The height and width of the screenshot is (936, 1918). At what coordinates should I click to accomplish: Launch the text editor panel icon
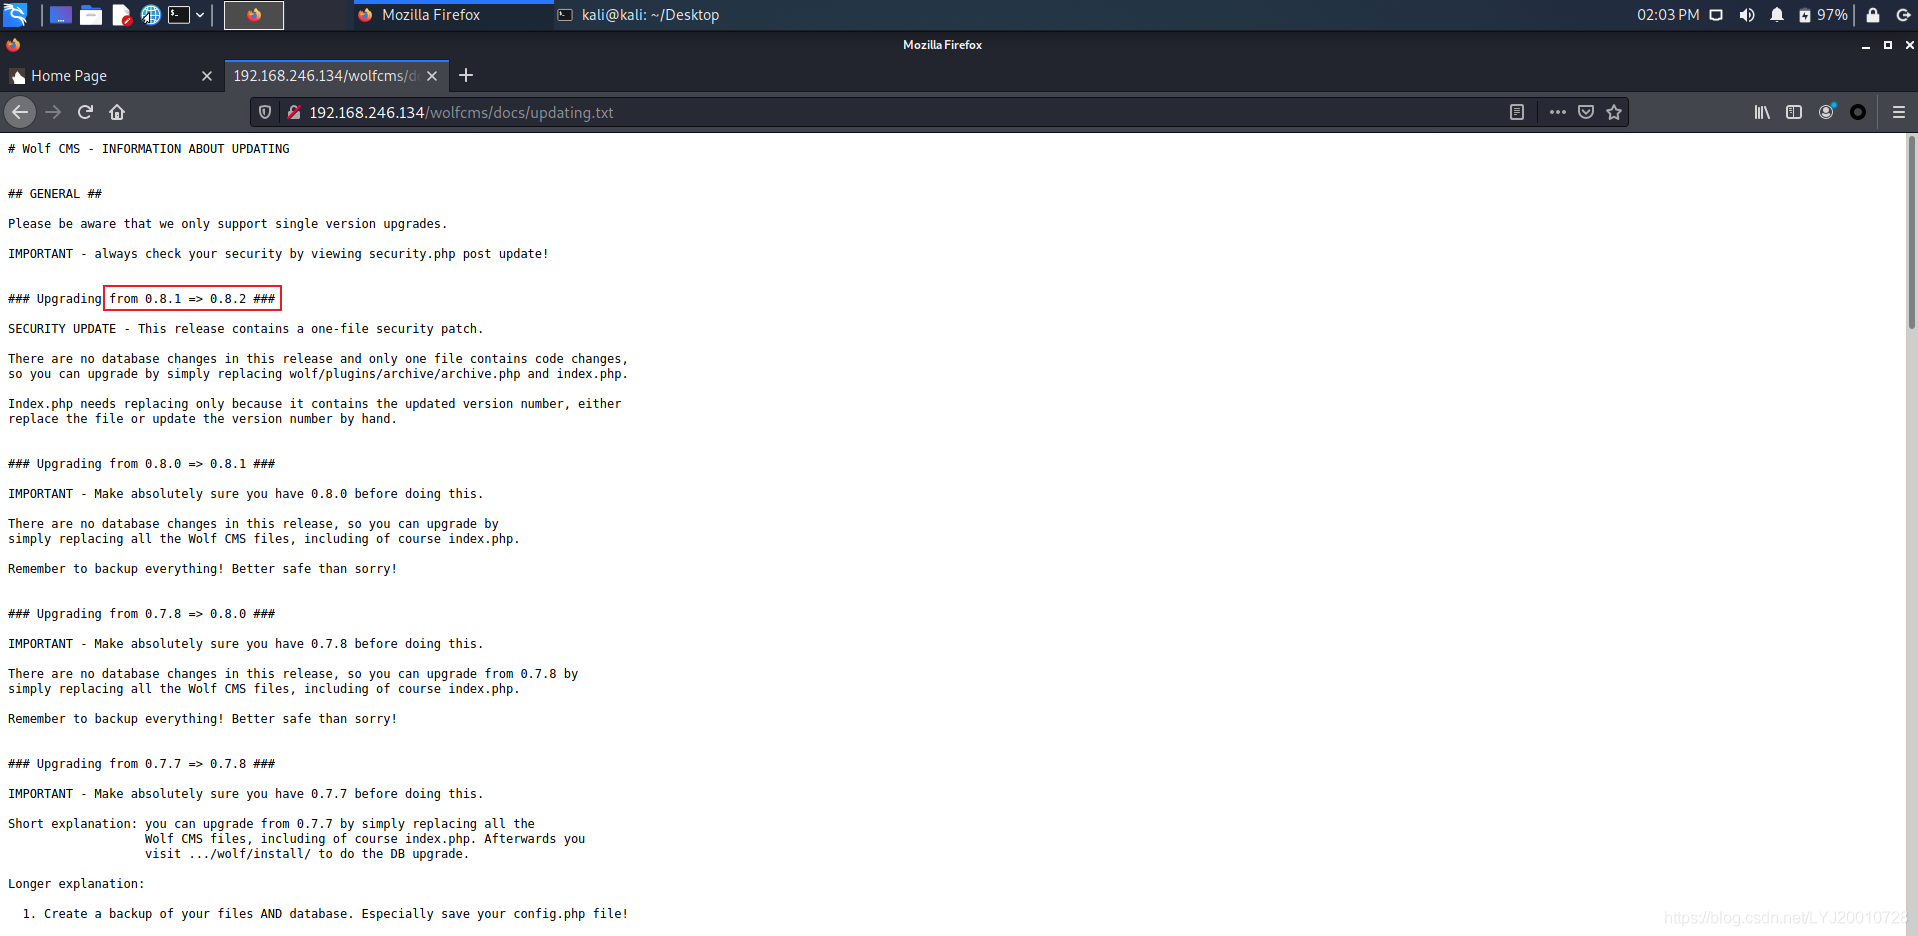pyautogui.click(x=121, y=15)
